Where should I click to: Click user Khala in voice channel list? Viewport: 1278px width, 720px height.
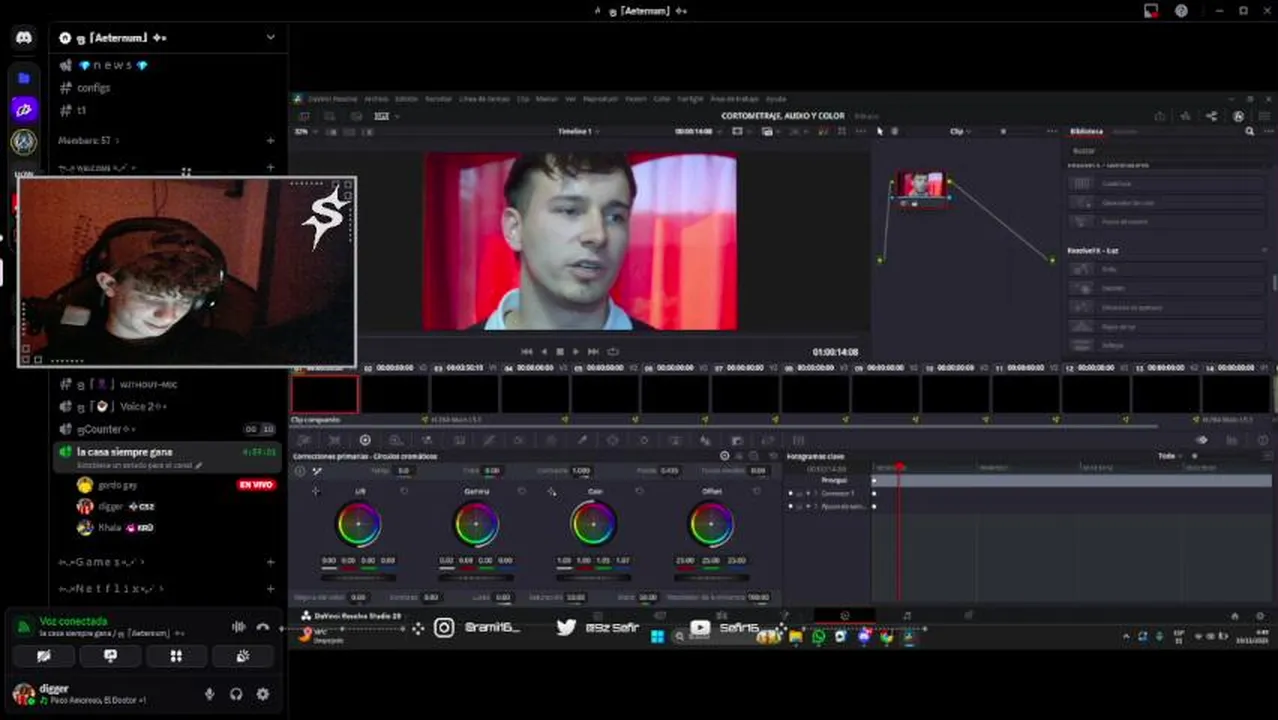pyautogui.click(x=109, y=528)
